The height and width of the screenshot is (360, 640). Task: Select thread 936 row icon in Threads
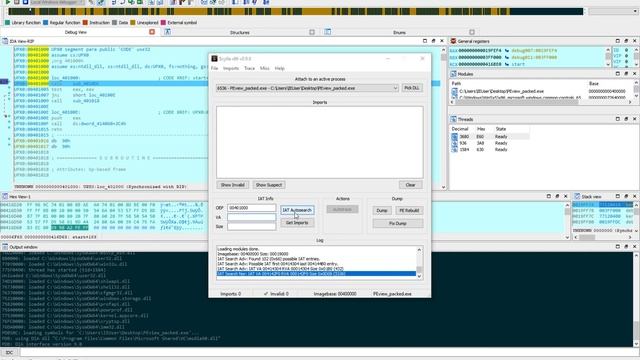(454, 143)
